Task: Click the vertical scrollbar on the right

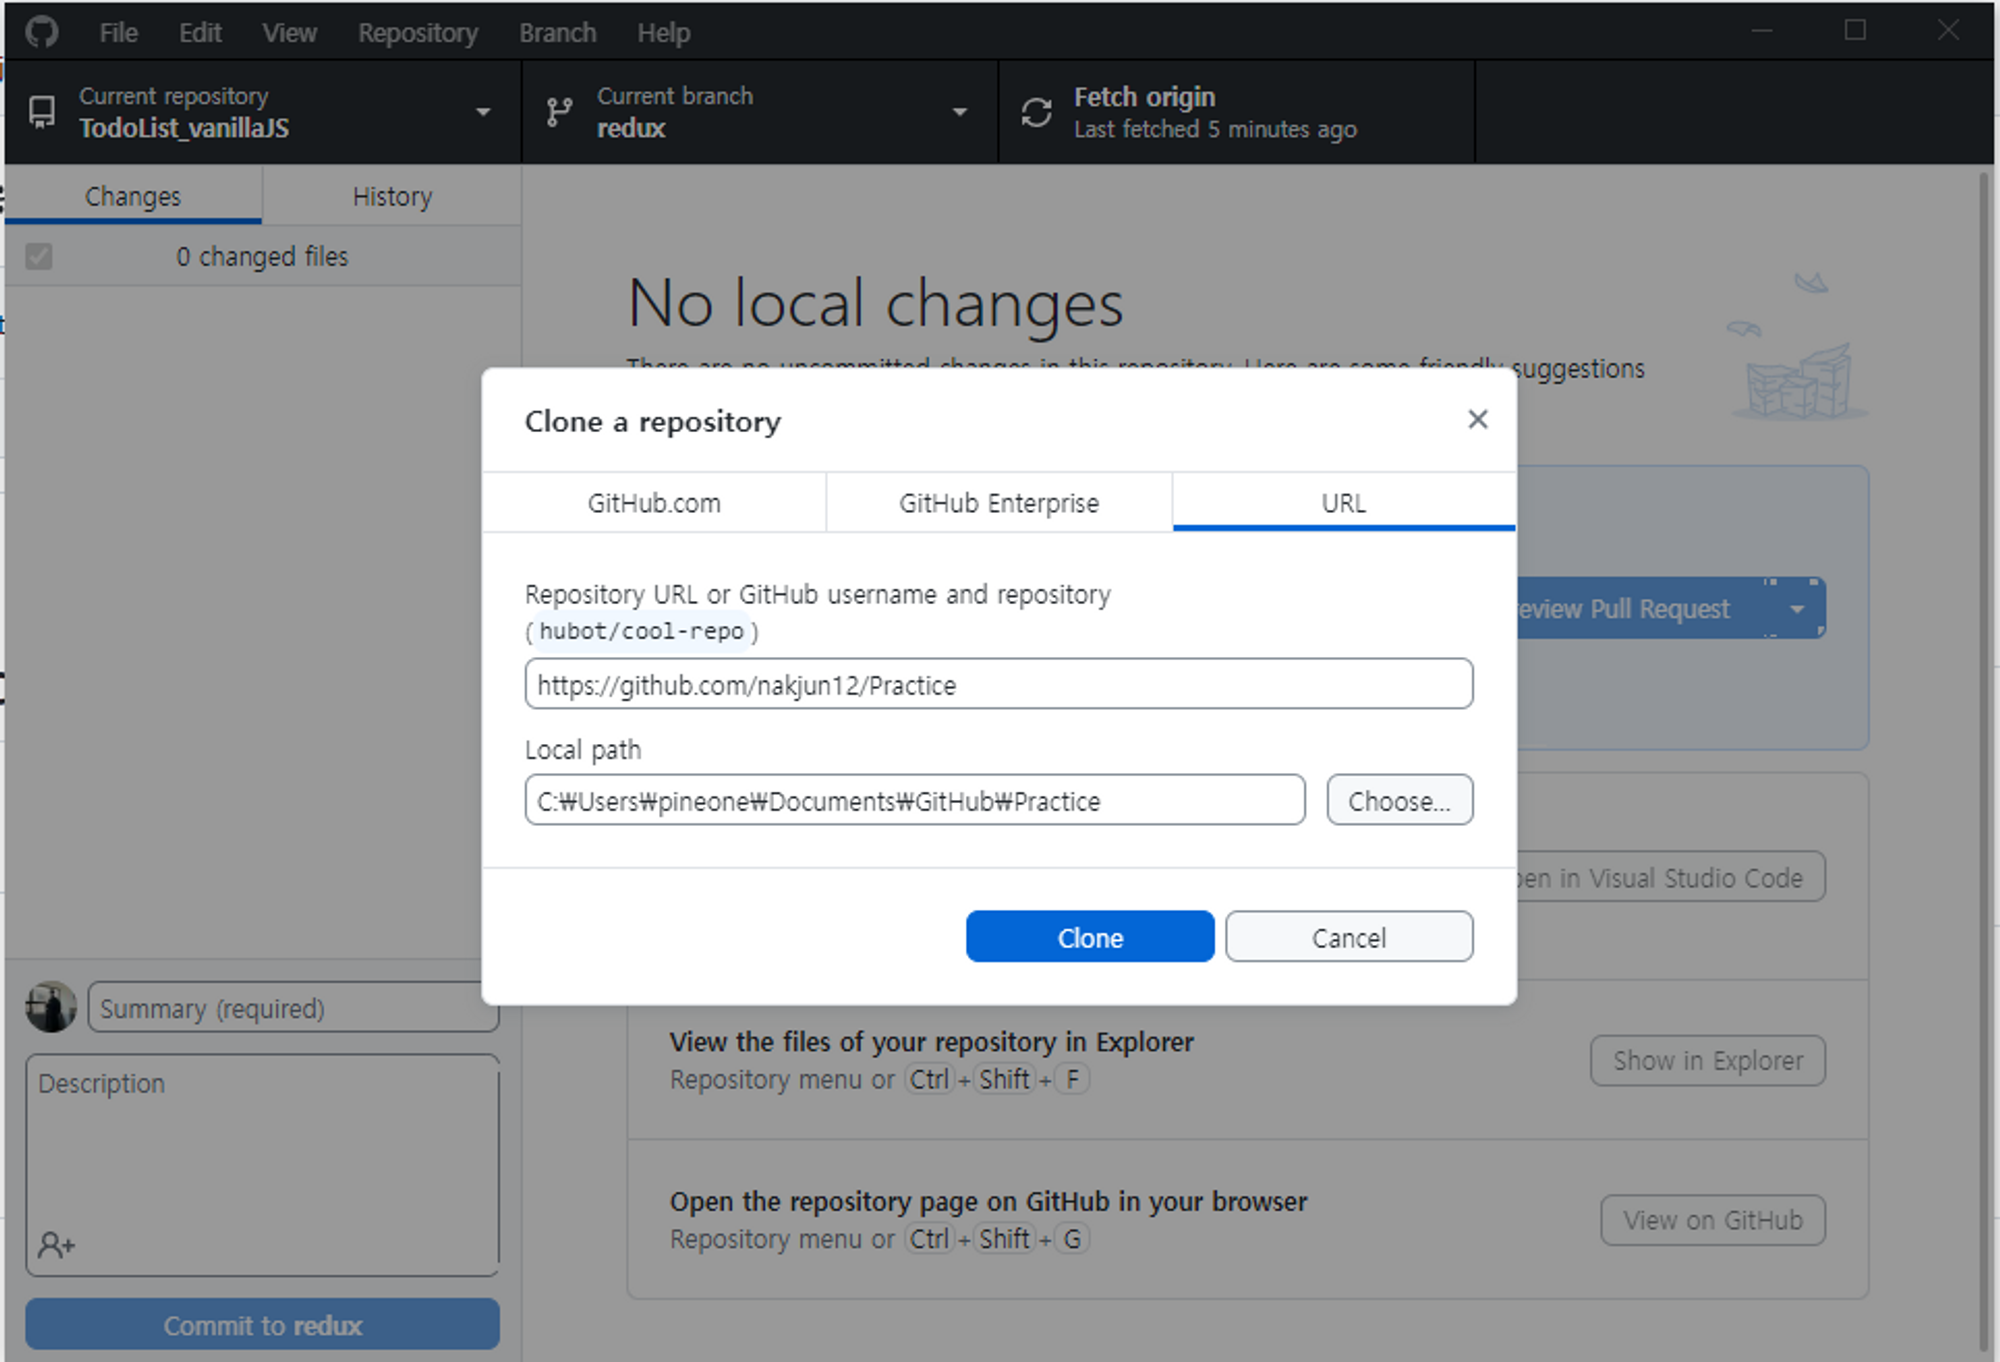Action: (1984, 760)
